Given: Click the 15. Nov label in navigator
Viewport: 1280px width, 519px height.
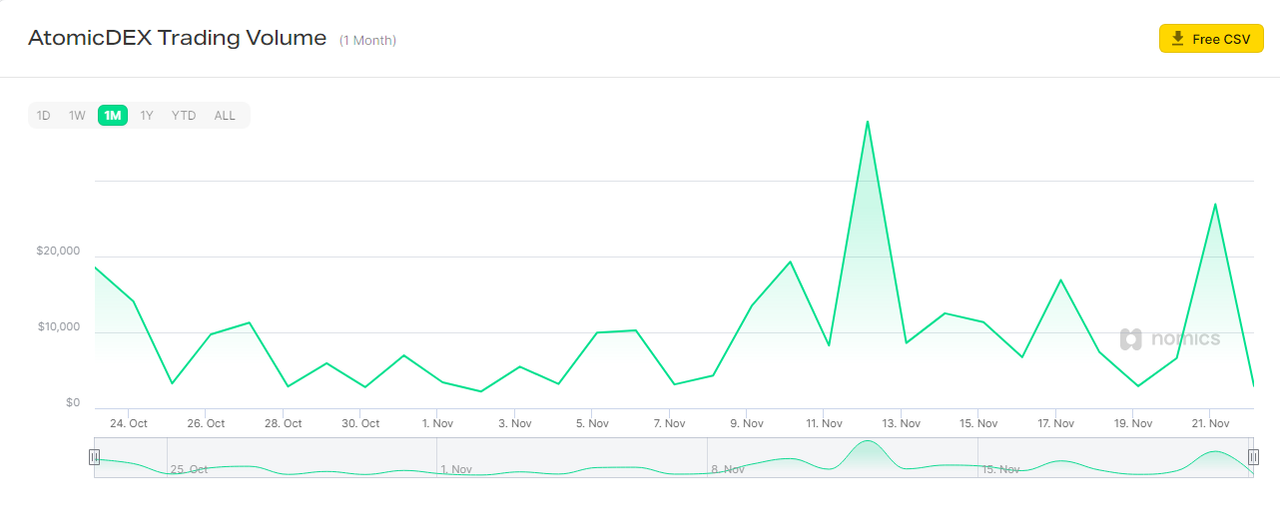Looking at the screenshot, I should [x=1001, y=468].
